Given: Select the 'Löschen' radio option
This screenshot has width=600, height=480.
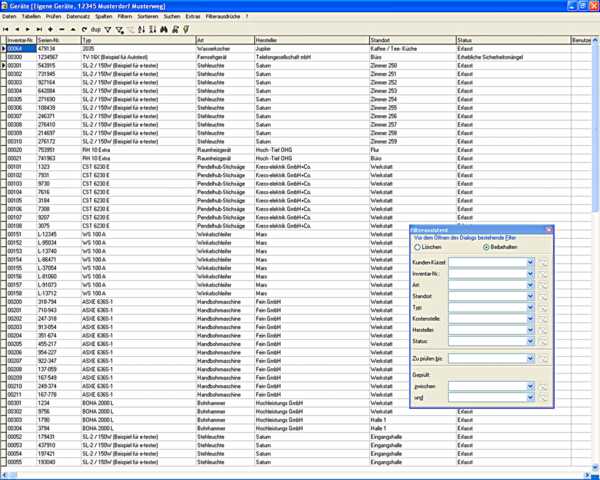Looking at the screenshot, I should click(418, 245).
